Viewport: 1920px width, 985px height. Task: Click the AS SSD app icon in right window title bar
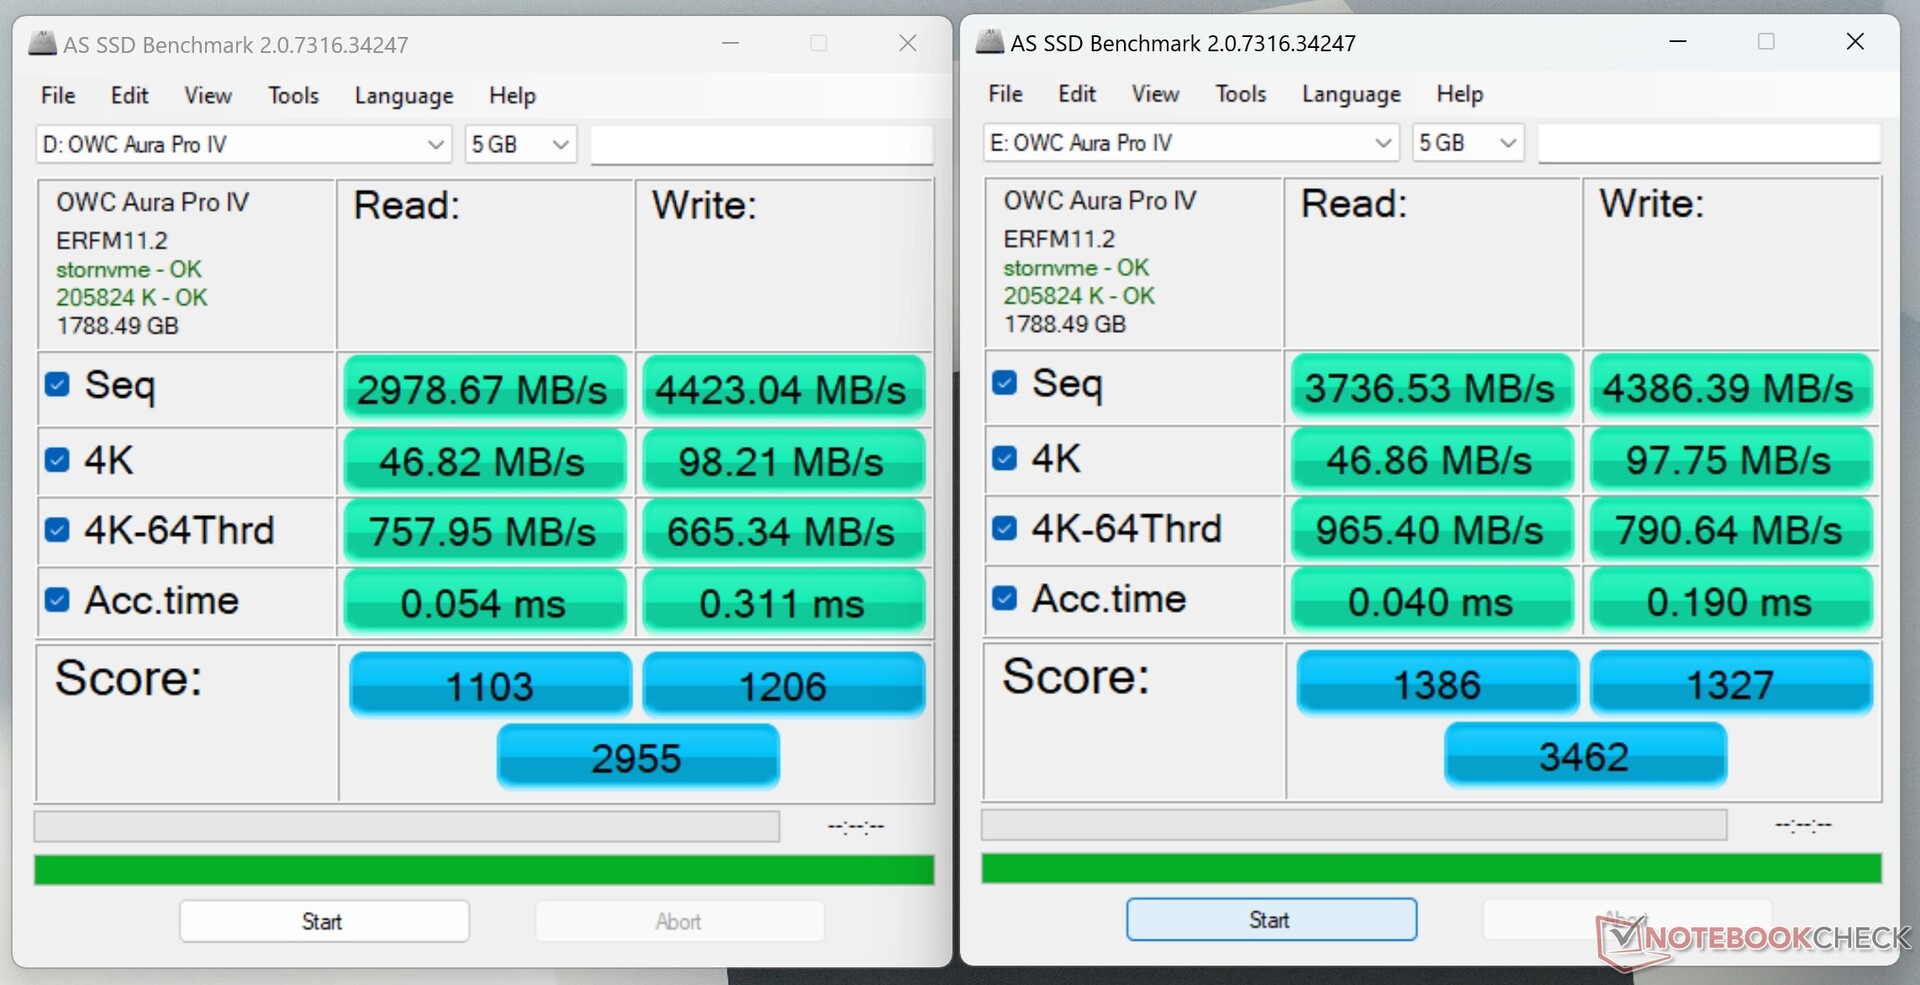[x=989, y=42]
